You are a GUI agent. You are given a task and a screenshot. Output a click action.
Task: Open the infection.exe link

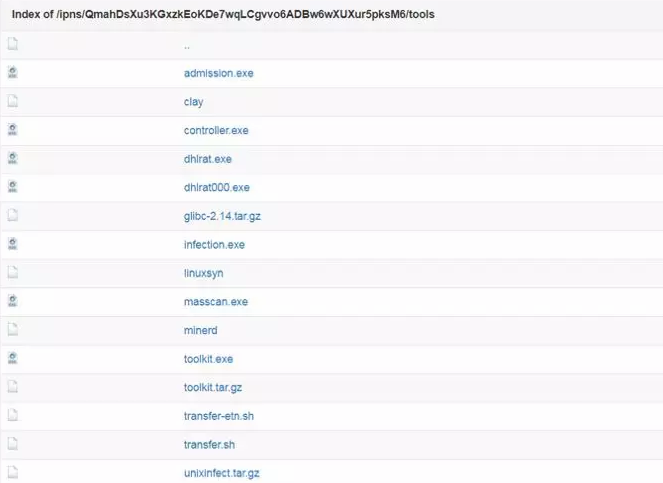[214, 244]
